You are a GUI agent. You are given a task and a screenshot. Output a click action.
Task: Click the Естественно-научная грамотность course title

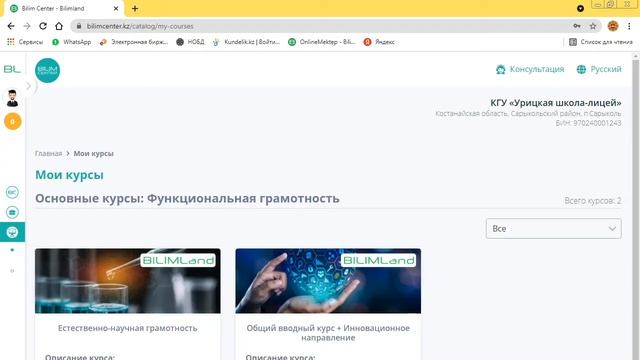128,328
